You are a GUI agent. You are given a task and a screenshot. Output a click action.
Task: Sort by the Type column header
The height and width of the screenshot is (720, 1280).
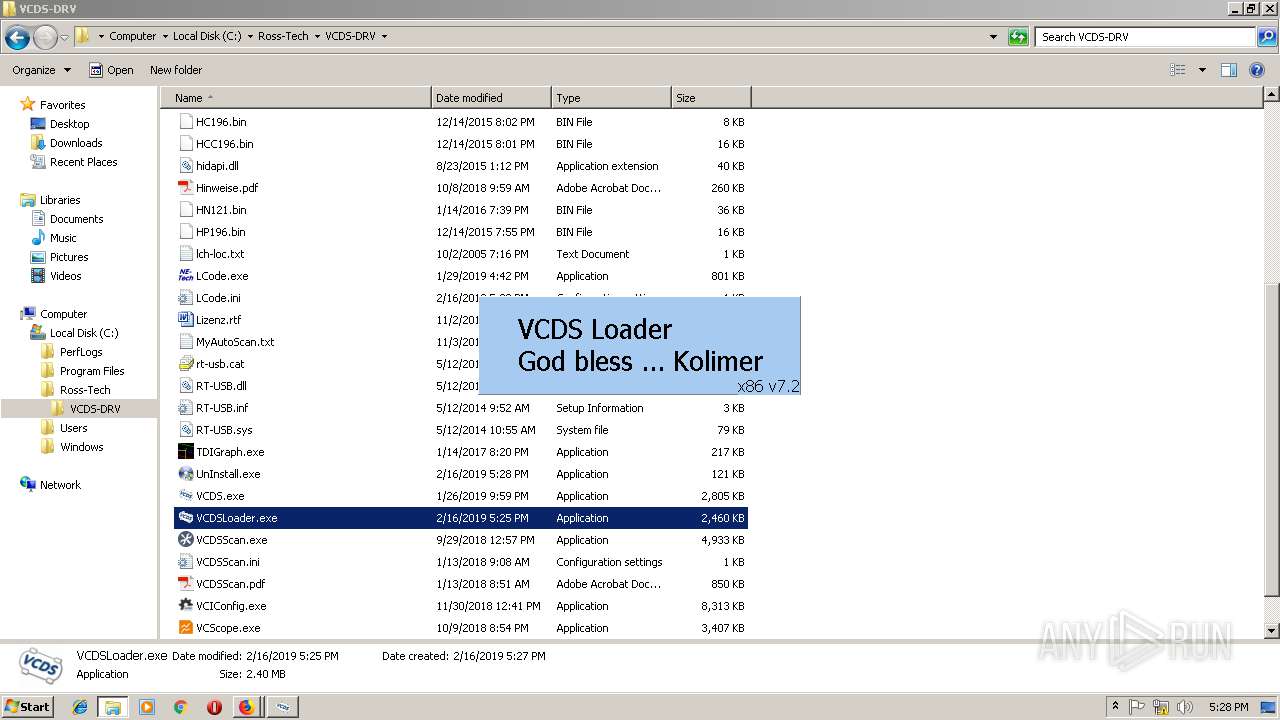(611, 98)
